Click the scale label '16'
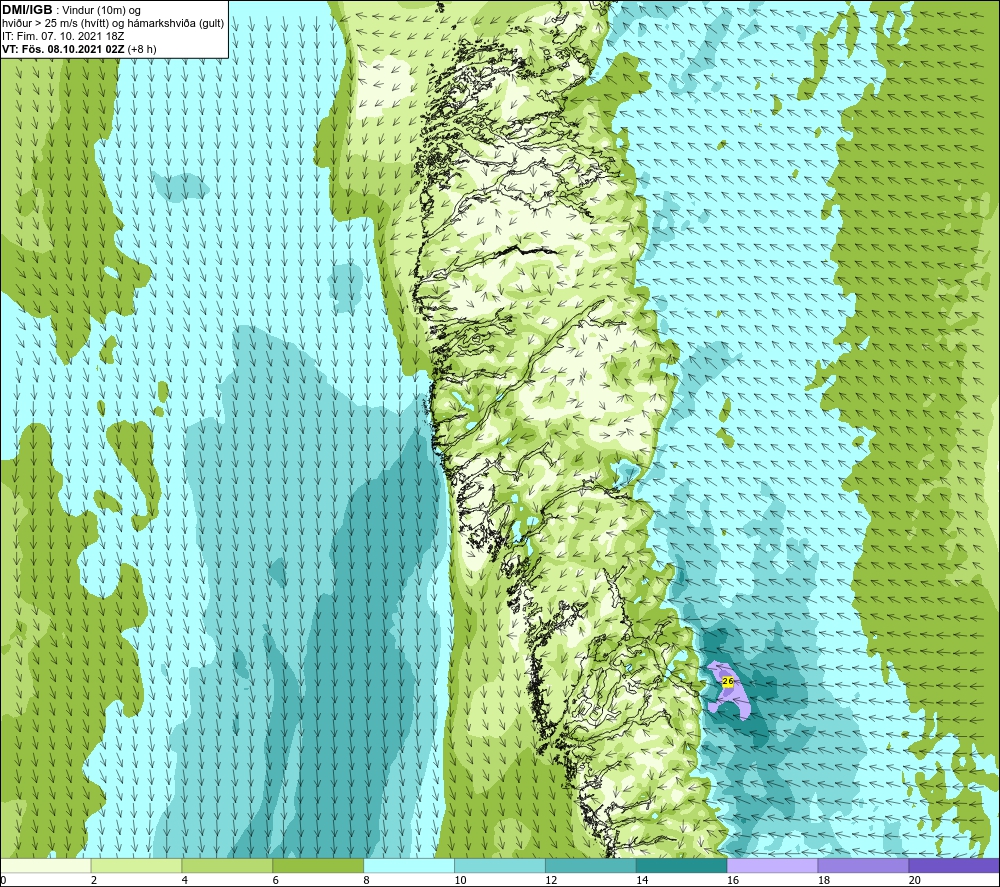This screenshot has height=887, width=1000. coord(733,880)
